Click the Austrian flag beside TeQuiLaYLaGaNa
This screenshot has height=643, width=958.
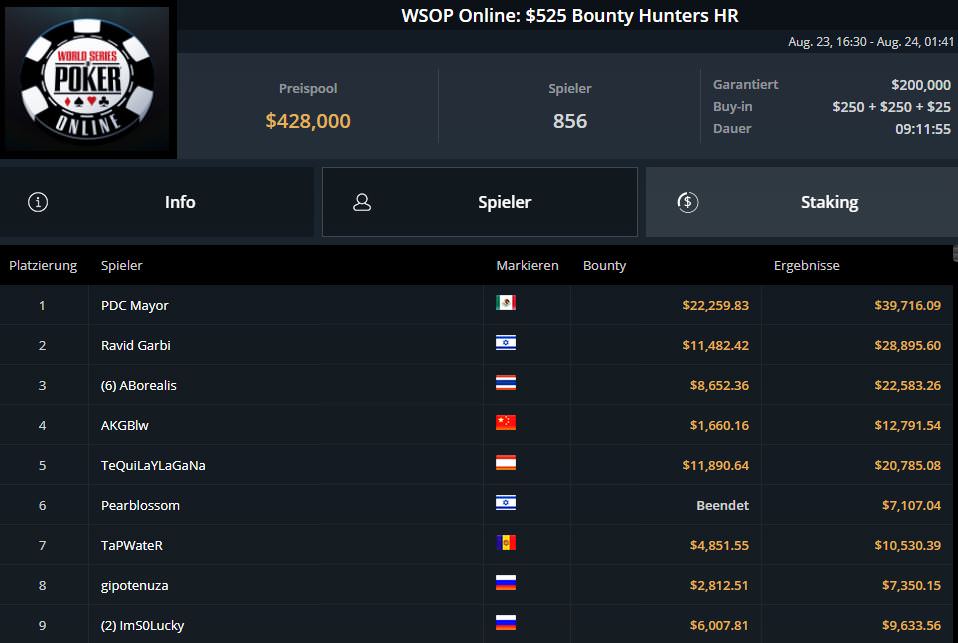tap(506, 463)
